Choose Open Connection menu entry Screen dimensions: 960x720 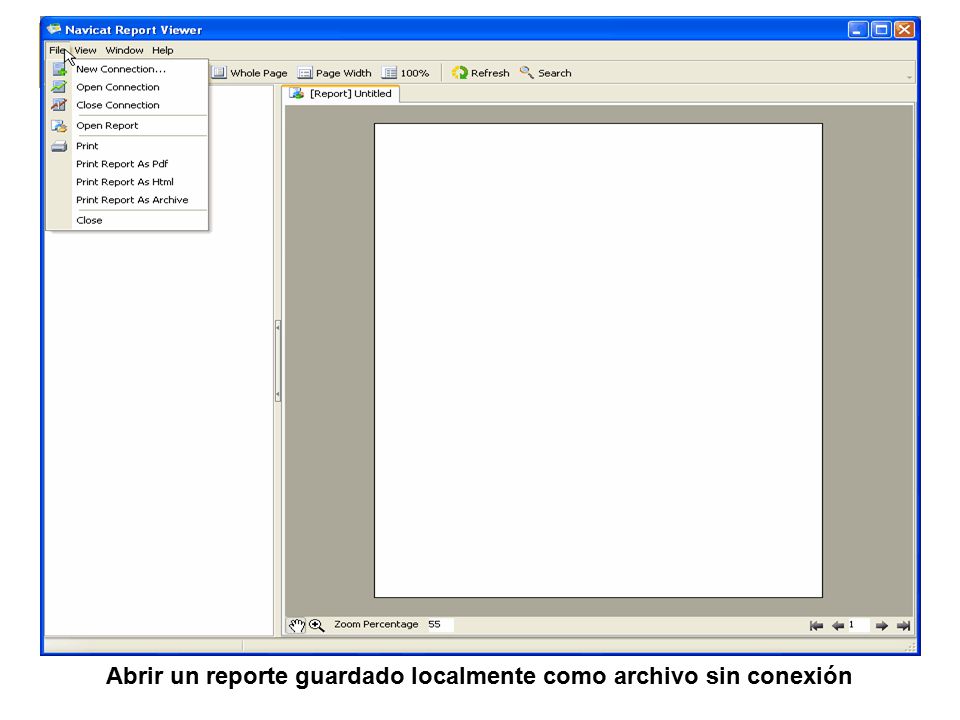(127, 87)
